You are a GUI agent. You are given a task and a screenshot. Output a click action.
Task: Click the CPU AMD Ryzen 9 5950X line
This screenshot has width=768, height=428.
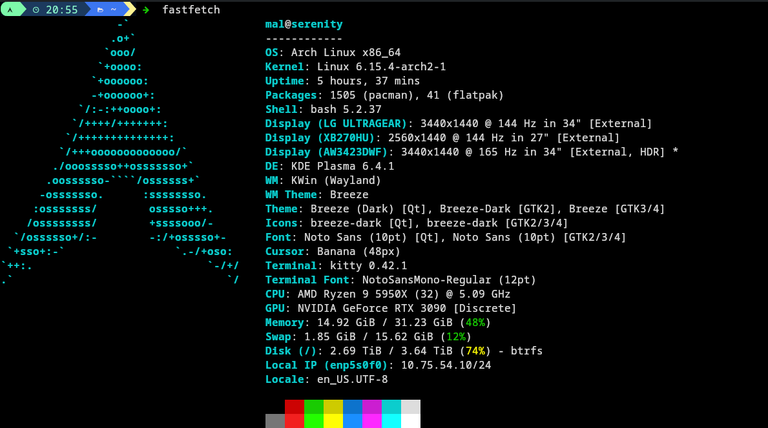coord(388,294)
